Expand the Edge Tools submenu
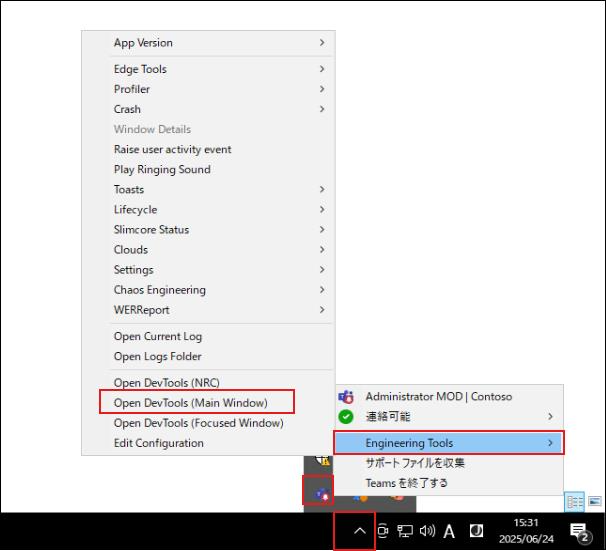The width and height of the screenshot is (609, 551). pos(209,69)
